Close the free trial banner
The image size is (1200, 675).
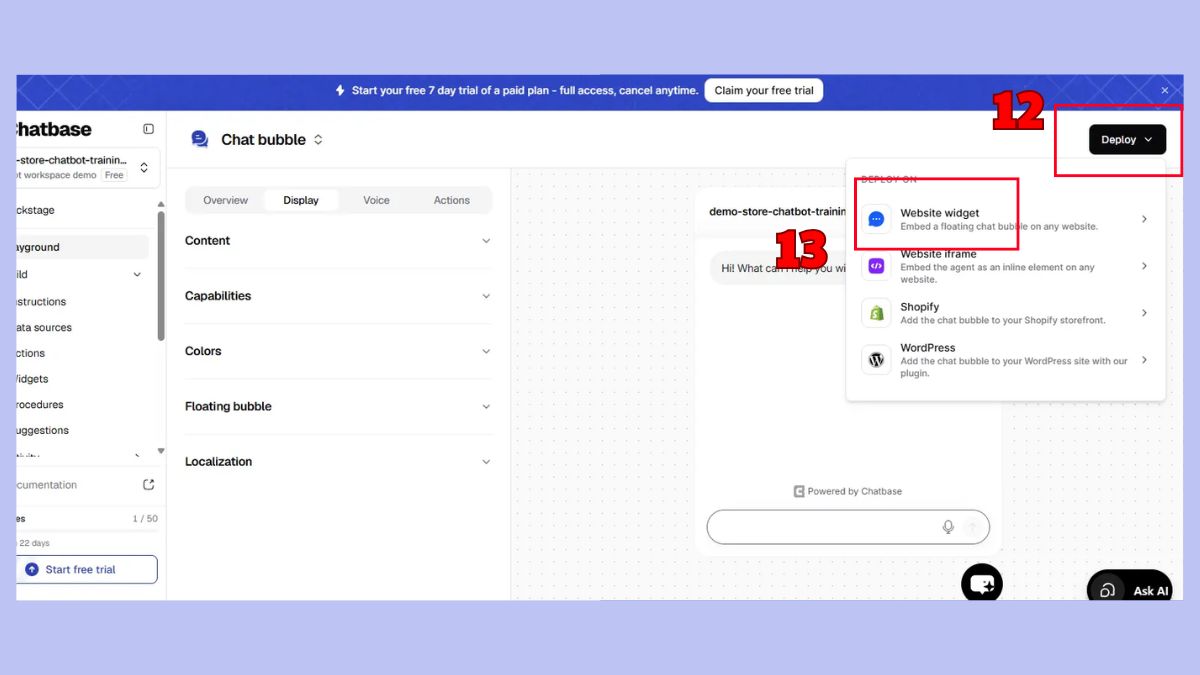1164,90
